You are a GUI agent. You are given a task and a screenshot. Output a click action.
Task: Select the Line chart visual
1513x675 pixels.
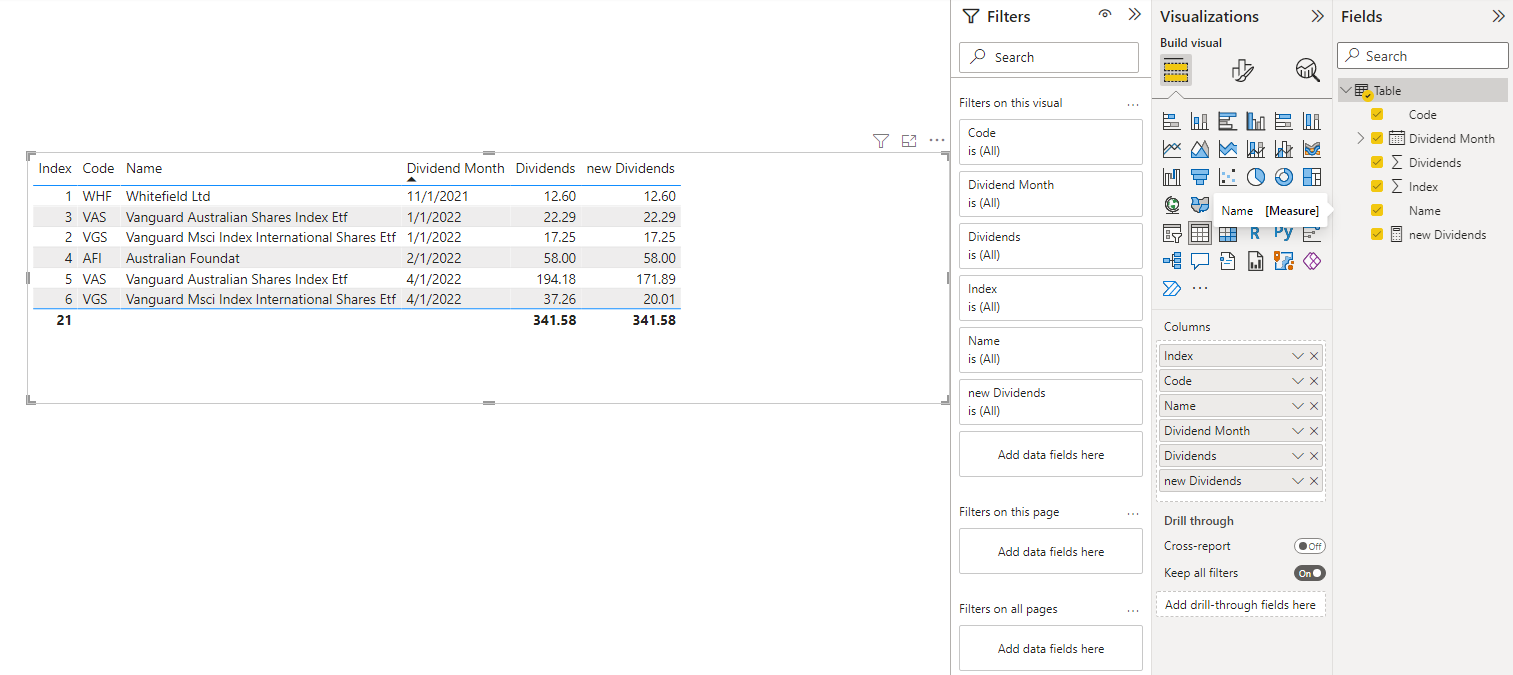pyautogui.click(x=1172, y=149)
